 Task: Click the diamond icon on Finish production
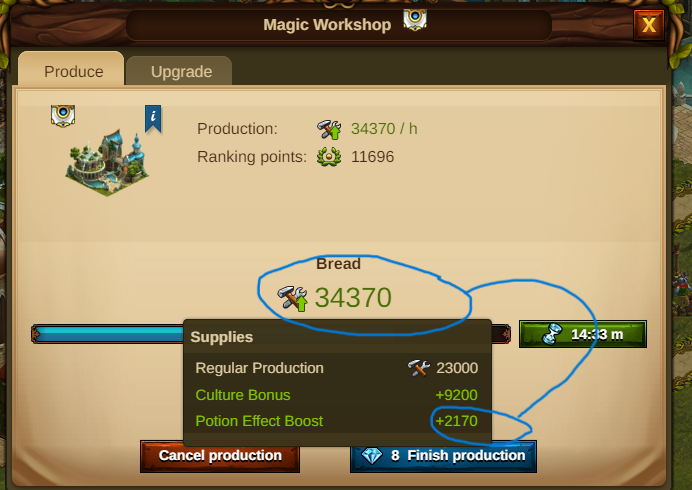click(x=372, y=456)
